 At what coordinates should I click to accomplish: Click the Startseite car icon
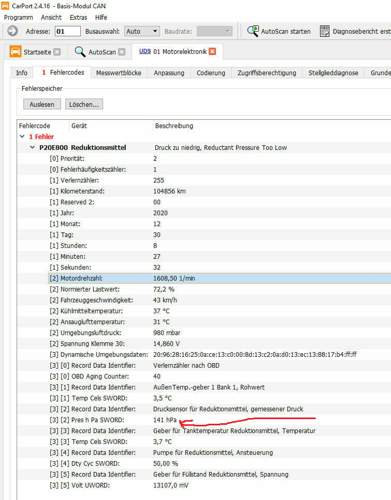[x=15, y=52]
